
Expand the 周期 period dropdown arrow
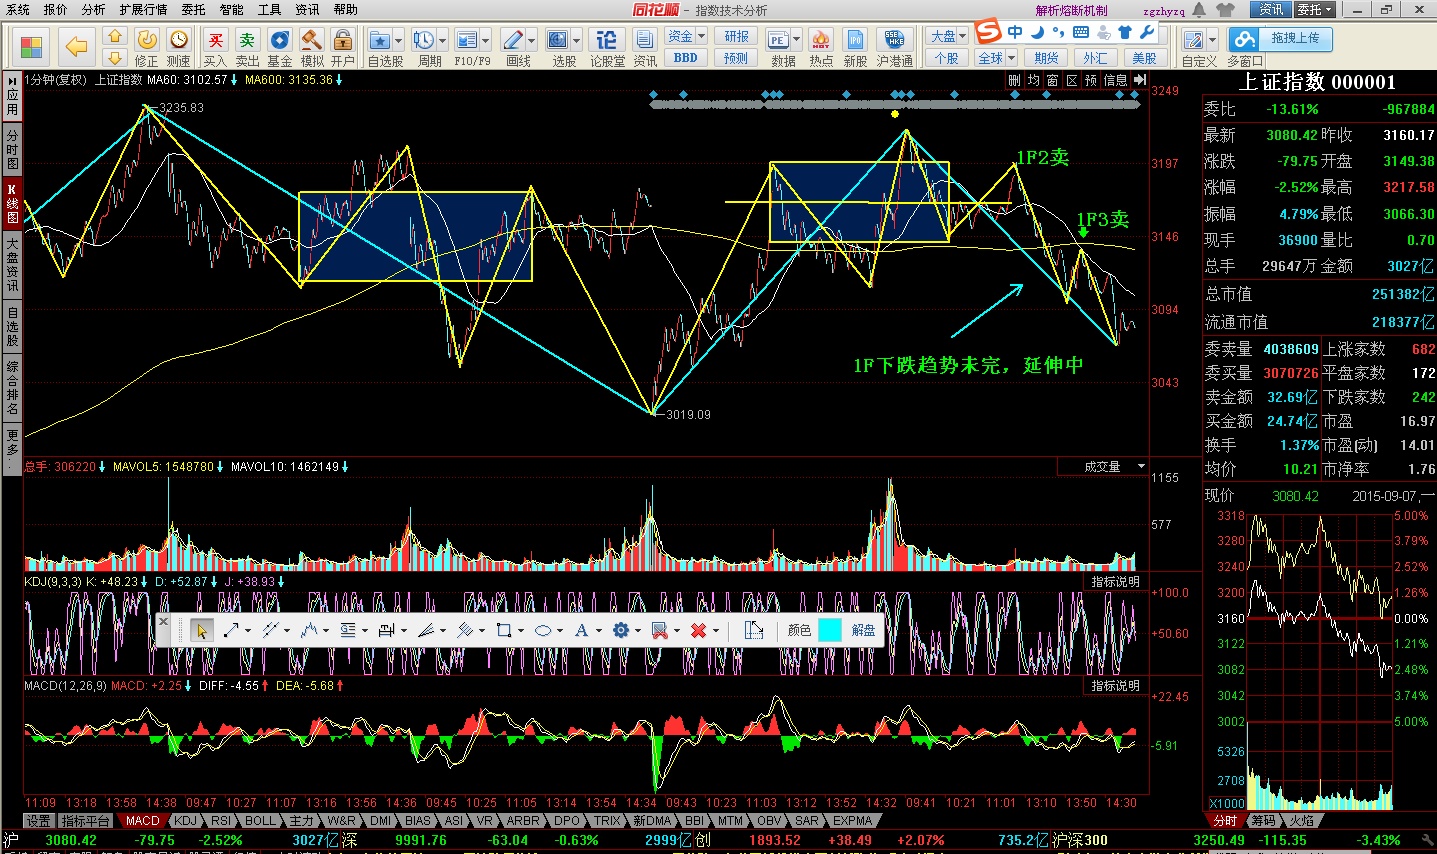(443, 40)
